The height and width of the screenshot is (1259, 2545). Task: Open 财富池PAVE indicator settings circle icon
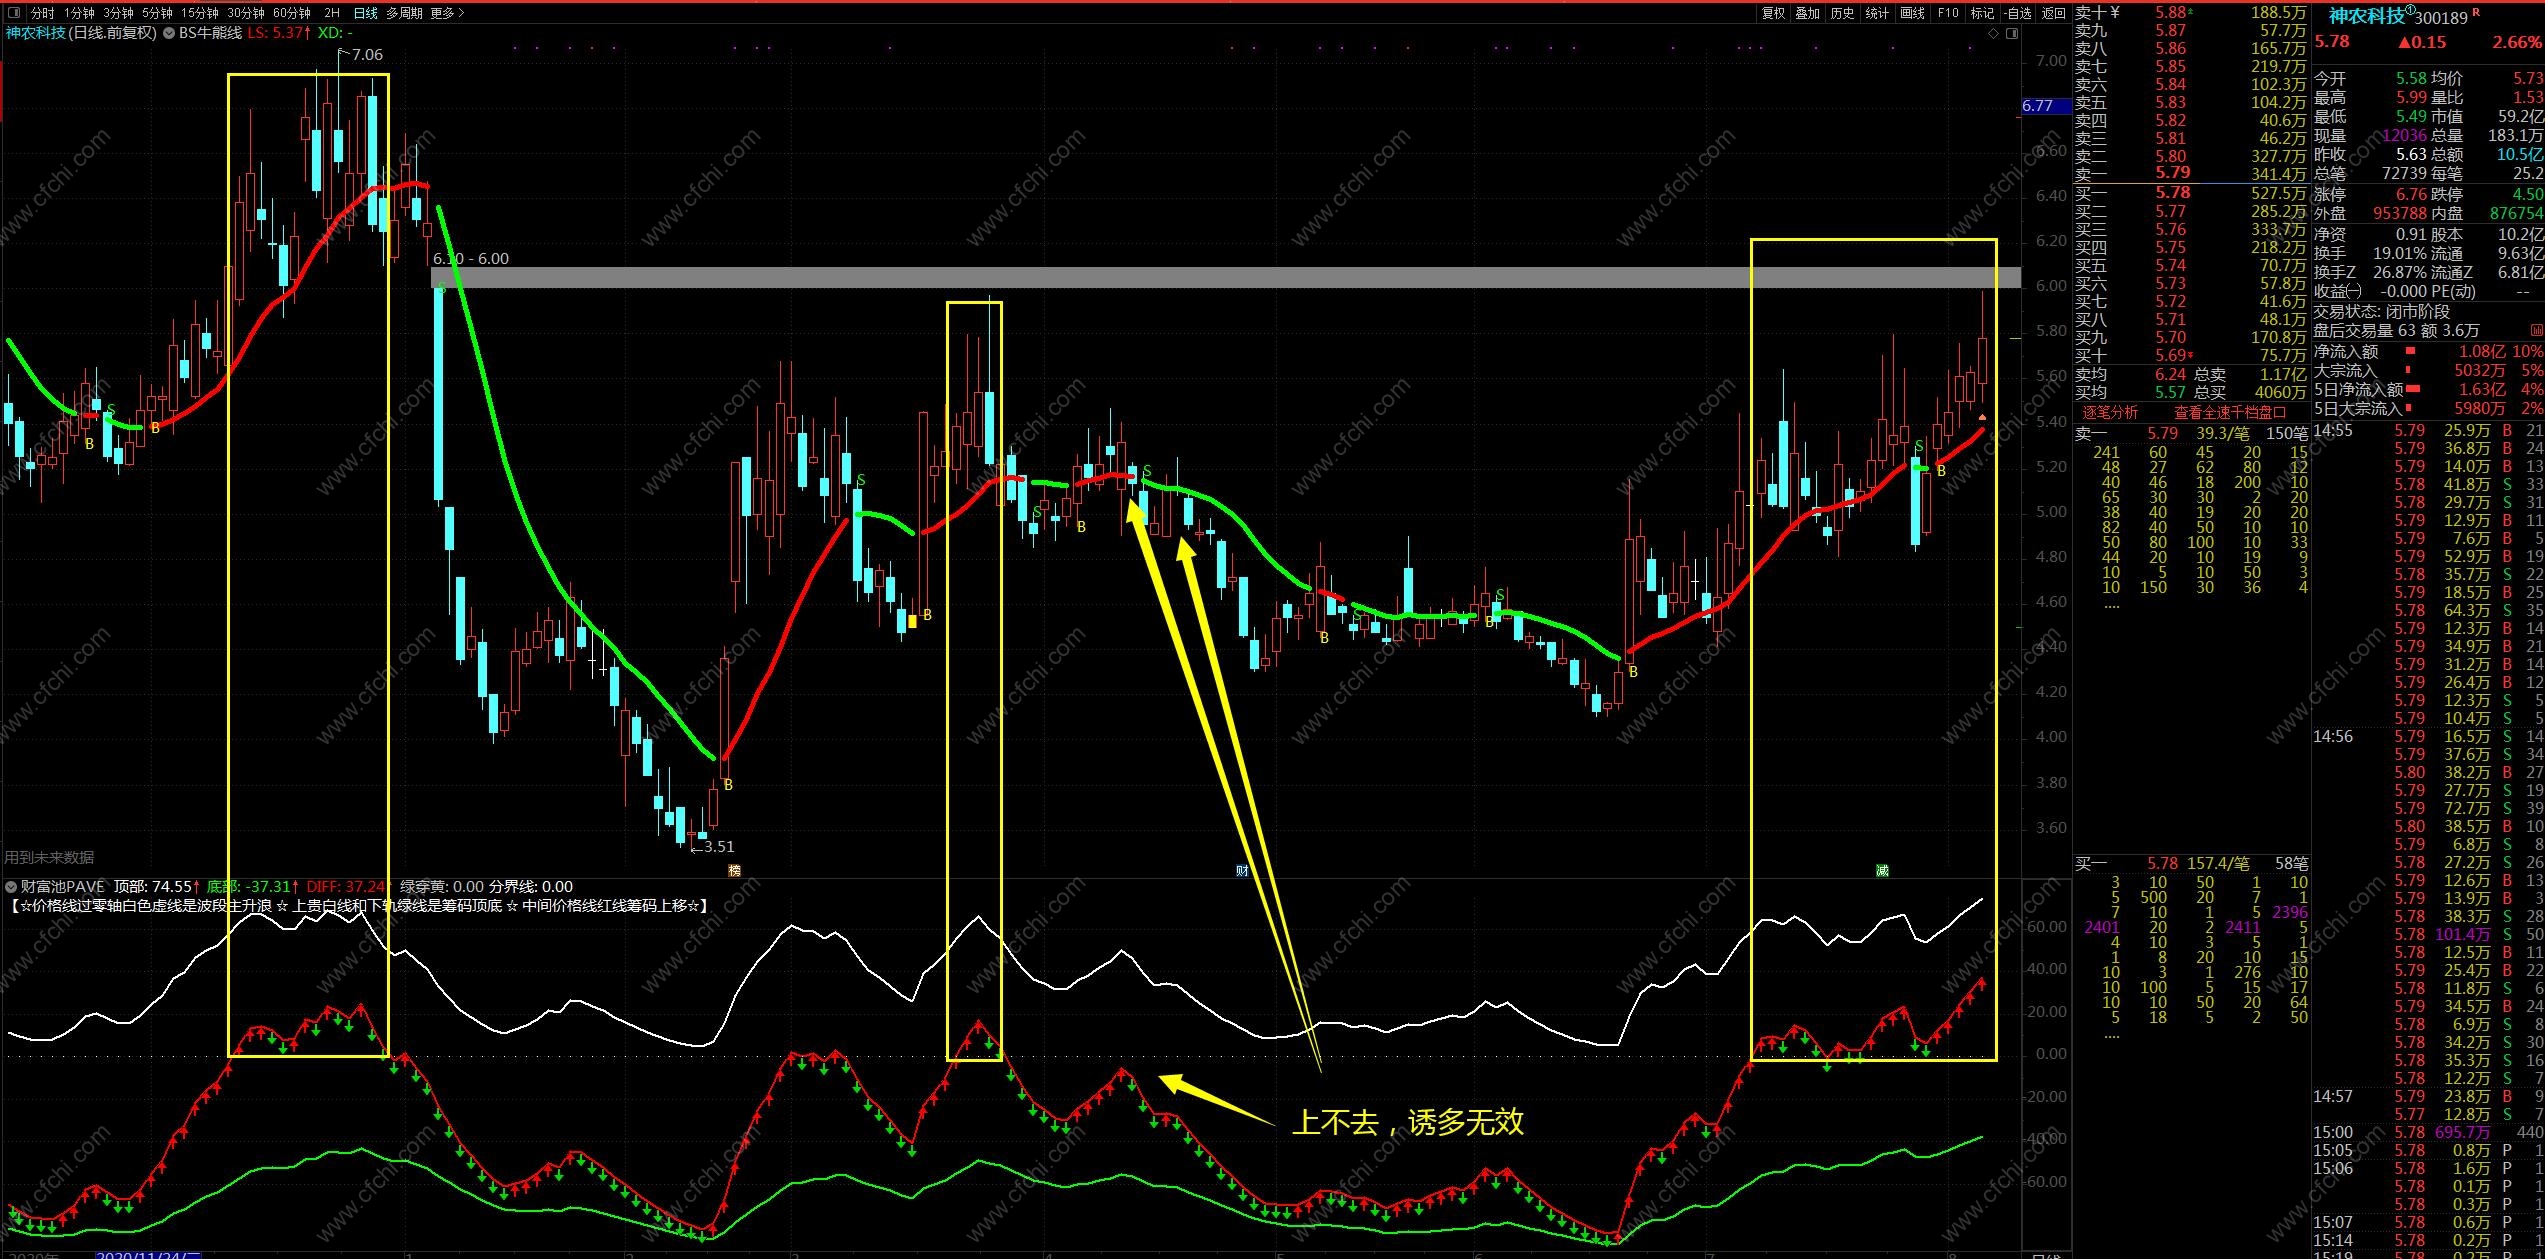[x=11, y=887]
